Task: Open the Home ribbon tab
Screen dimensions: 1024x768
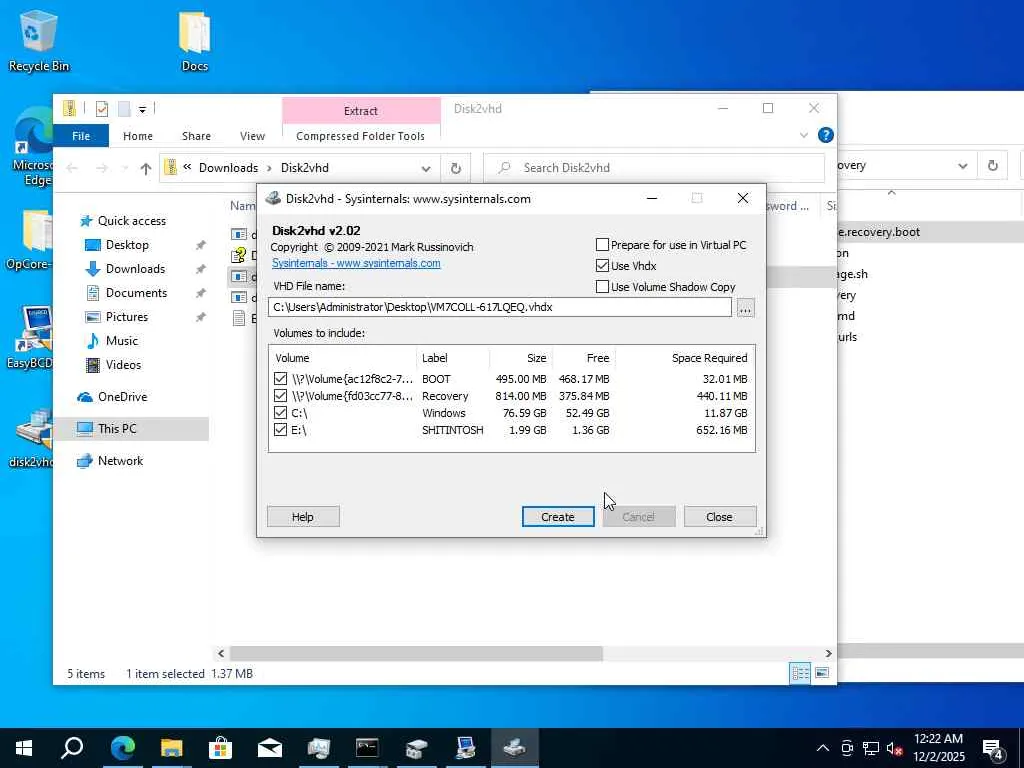Action: (x=138, y=136)
